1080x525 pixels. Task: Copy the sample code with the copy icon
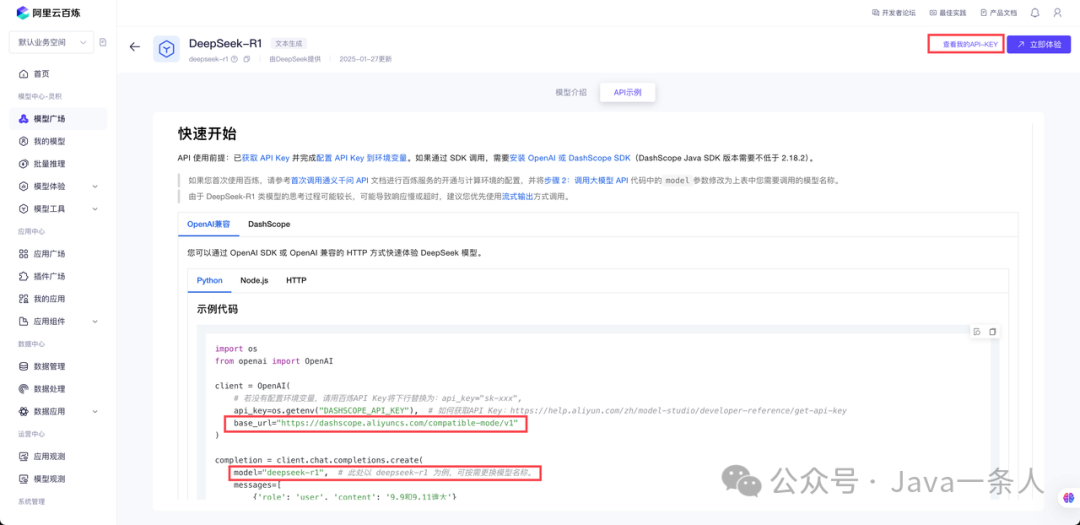coord(993,331)
